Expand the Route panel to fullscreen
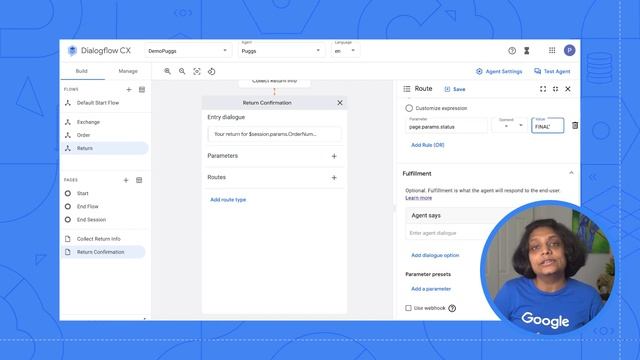The height and width of the screenshot is (360, 640). tap(543, 89)
